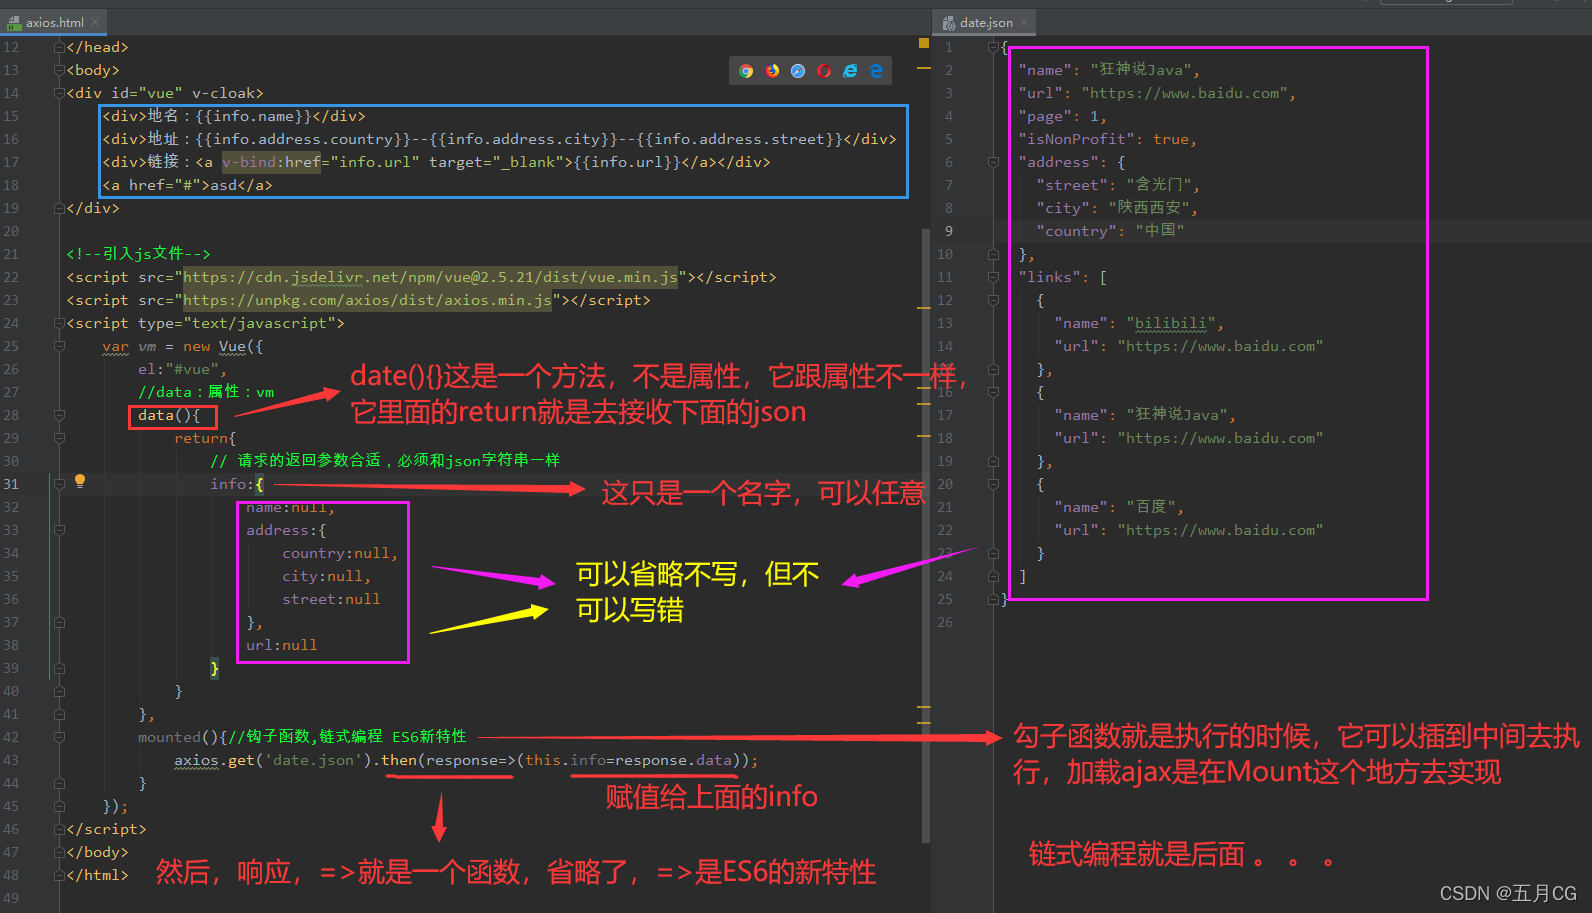The height and width of the screenshot is (913, 1592).
Task: Open page preview in Firefox browser
Action: [772, 71]
